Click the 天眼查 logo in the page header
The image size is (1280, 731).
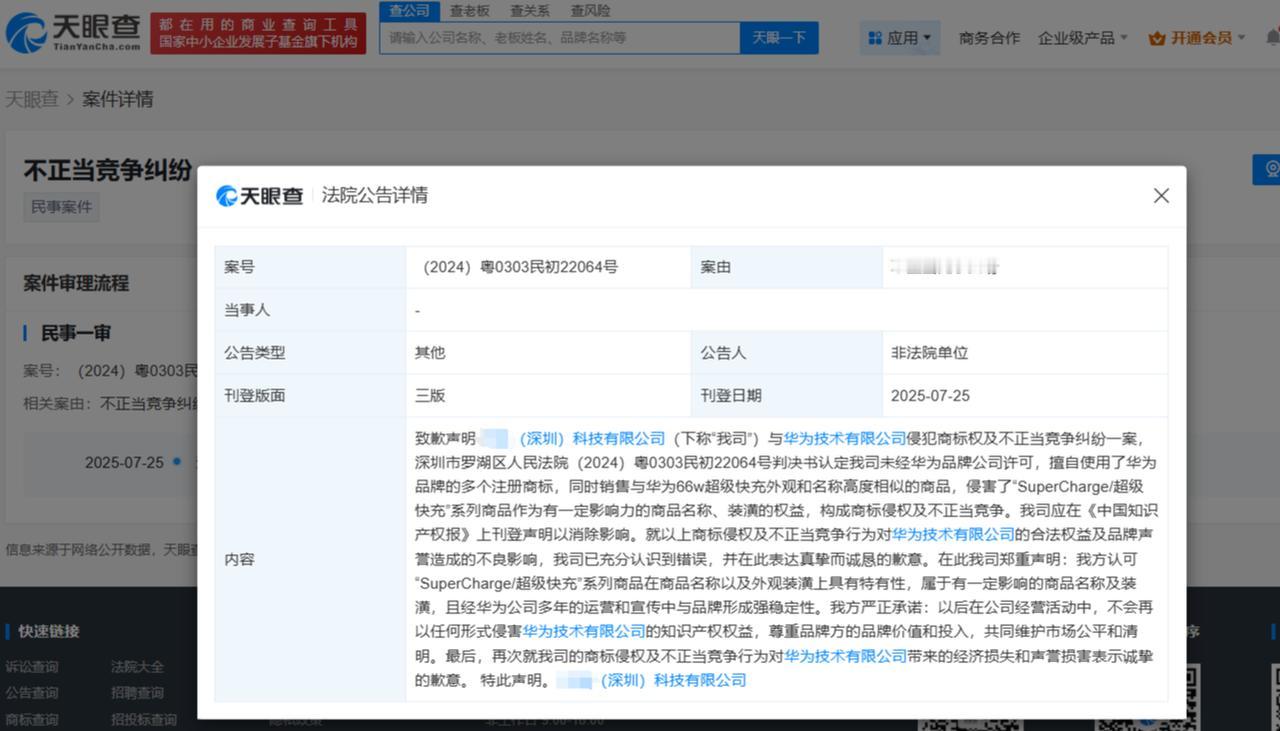point(73,33)
